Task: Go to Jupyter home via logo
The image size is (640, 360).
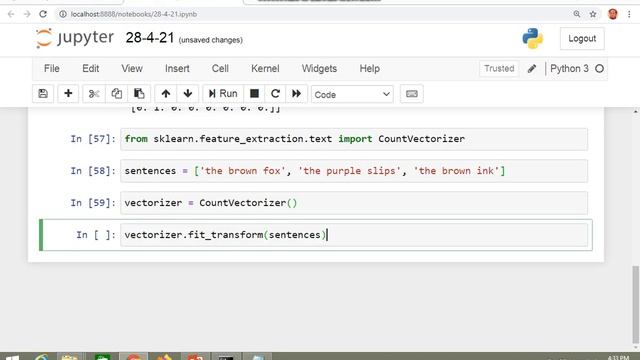Action: point(75,38)
